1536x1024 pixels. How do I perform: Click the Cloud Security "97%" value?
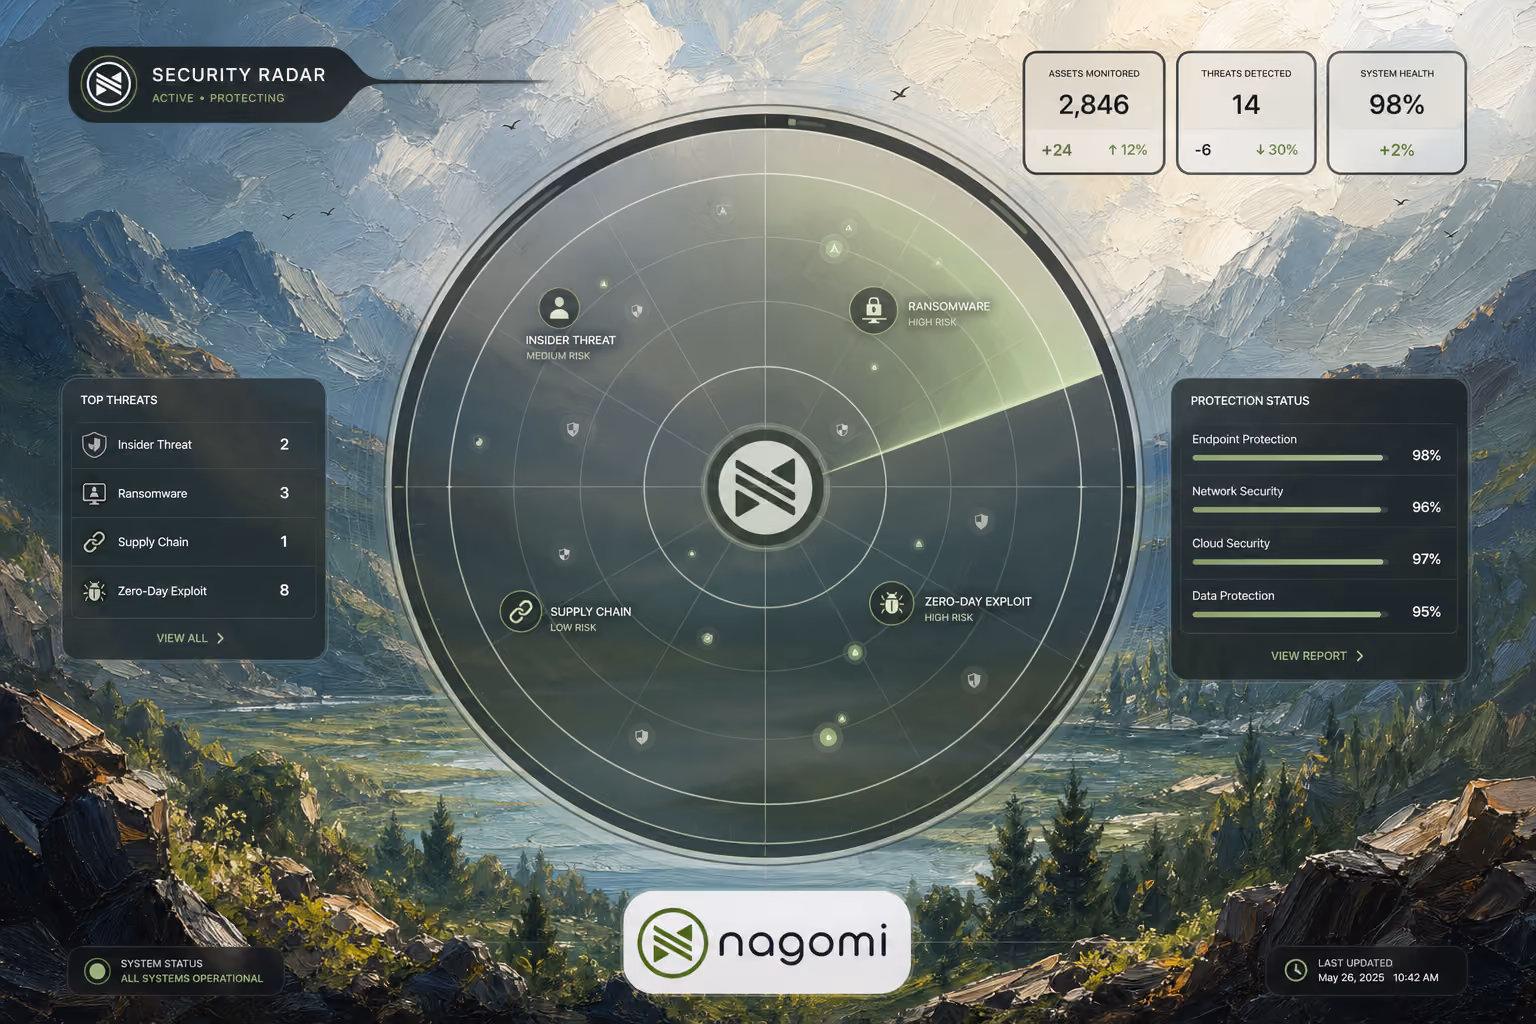pyautogui.click(x=1426, y=559)
